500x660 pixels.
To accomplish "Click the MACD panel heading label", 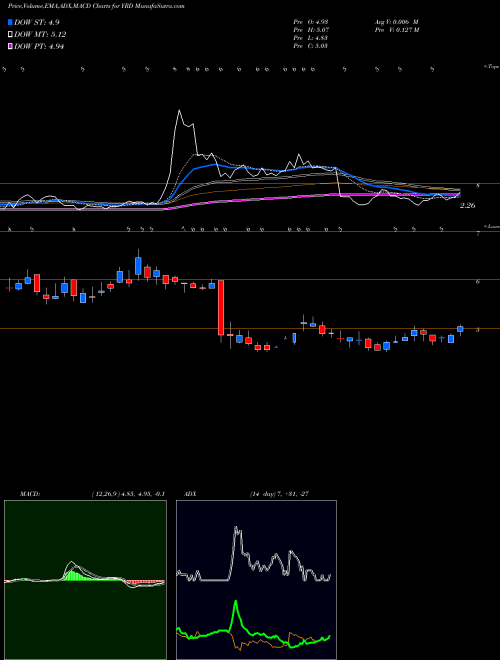I will 30,493.
